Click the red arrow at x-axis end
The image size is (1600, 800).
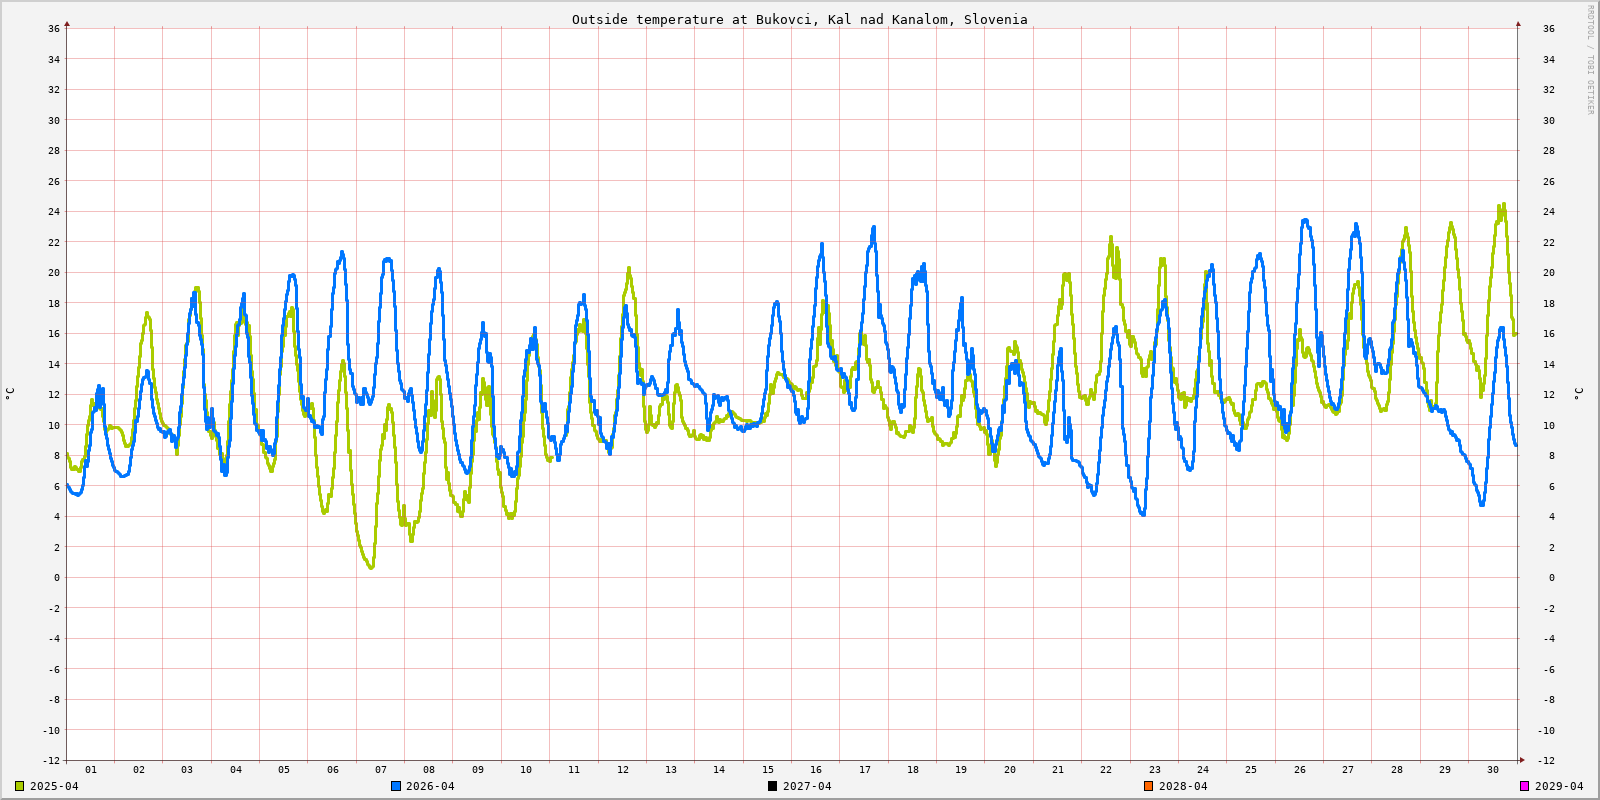pos(1522,760)
